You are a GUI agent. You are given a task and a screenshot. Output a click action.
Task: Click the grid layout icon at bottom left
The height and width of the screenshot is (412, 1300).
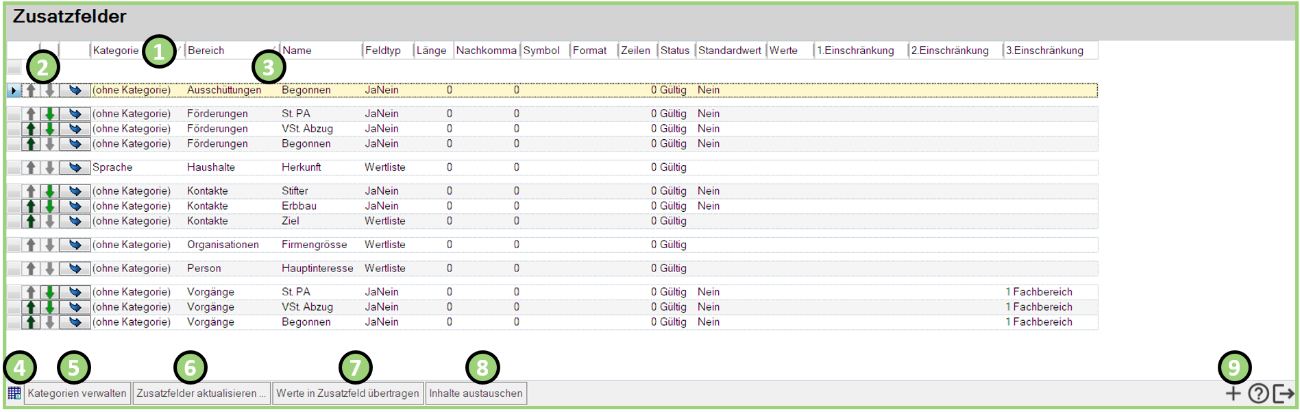(14, 394)
